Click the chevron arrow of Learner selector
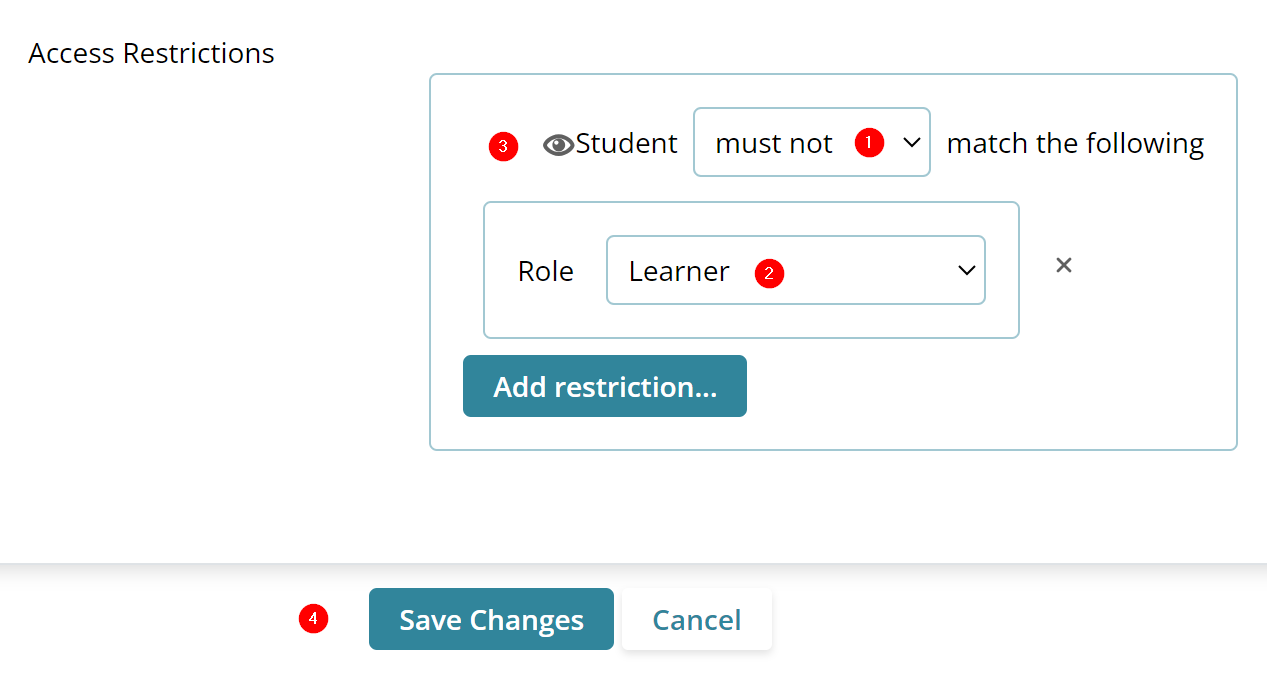Screen dimensions: 1267x677 966,271
